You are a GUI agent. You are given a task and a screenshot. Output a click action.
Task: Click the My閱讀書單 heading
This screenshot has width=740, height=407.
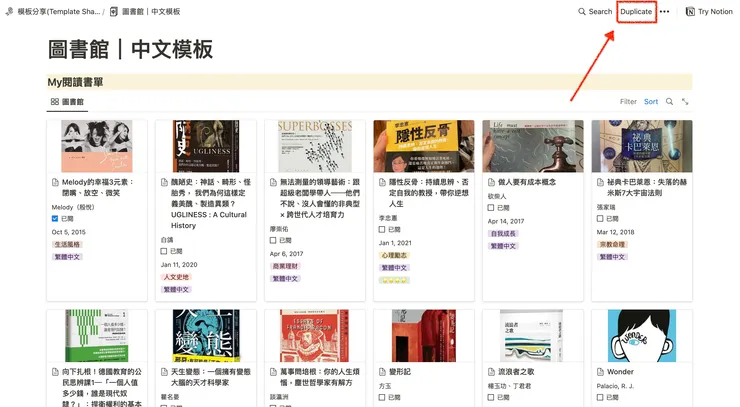coord(75,82)
